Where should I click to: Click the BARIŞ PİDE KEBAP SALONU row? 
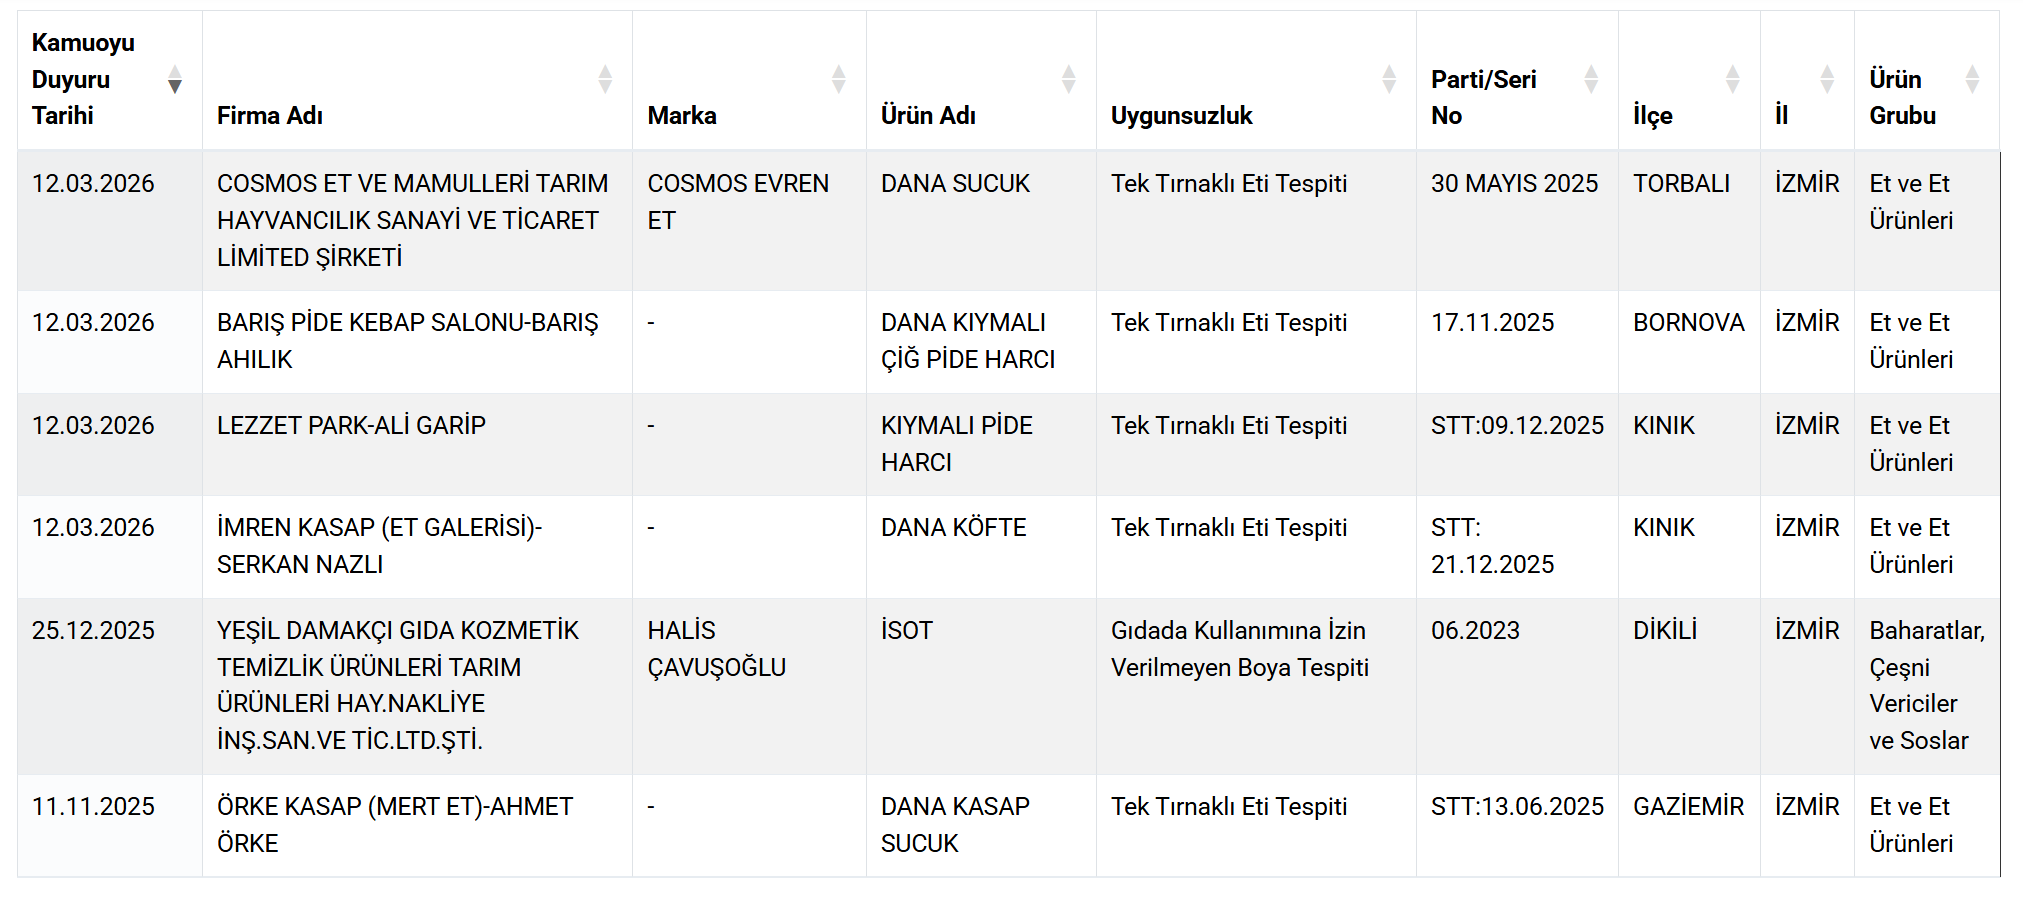click(407, 341)
